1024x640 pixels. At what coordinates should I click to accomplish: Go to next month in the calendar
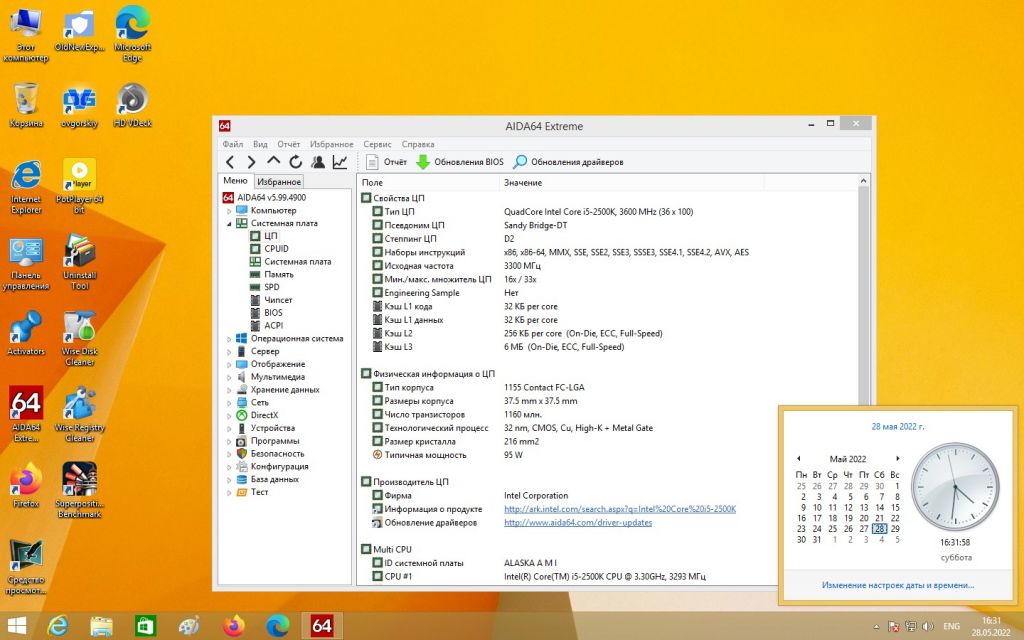tap(898, 458)
